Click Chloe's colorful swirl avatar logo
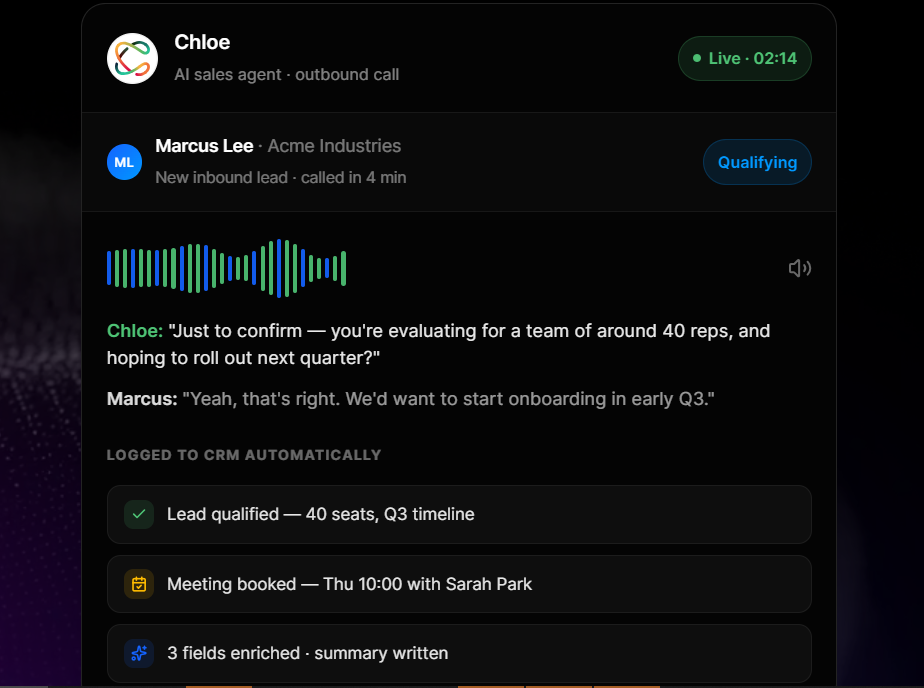Image resolution: width=924 pixels, height=688 pixels. point(133,58)
